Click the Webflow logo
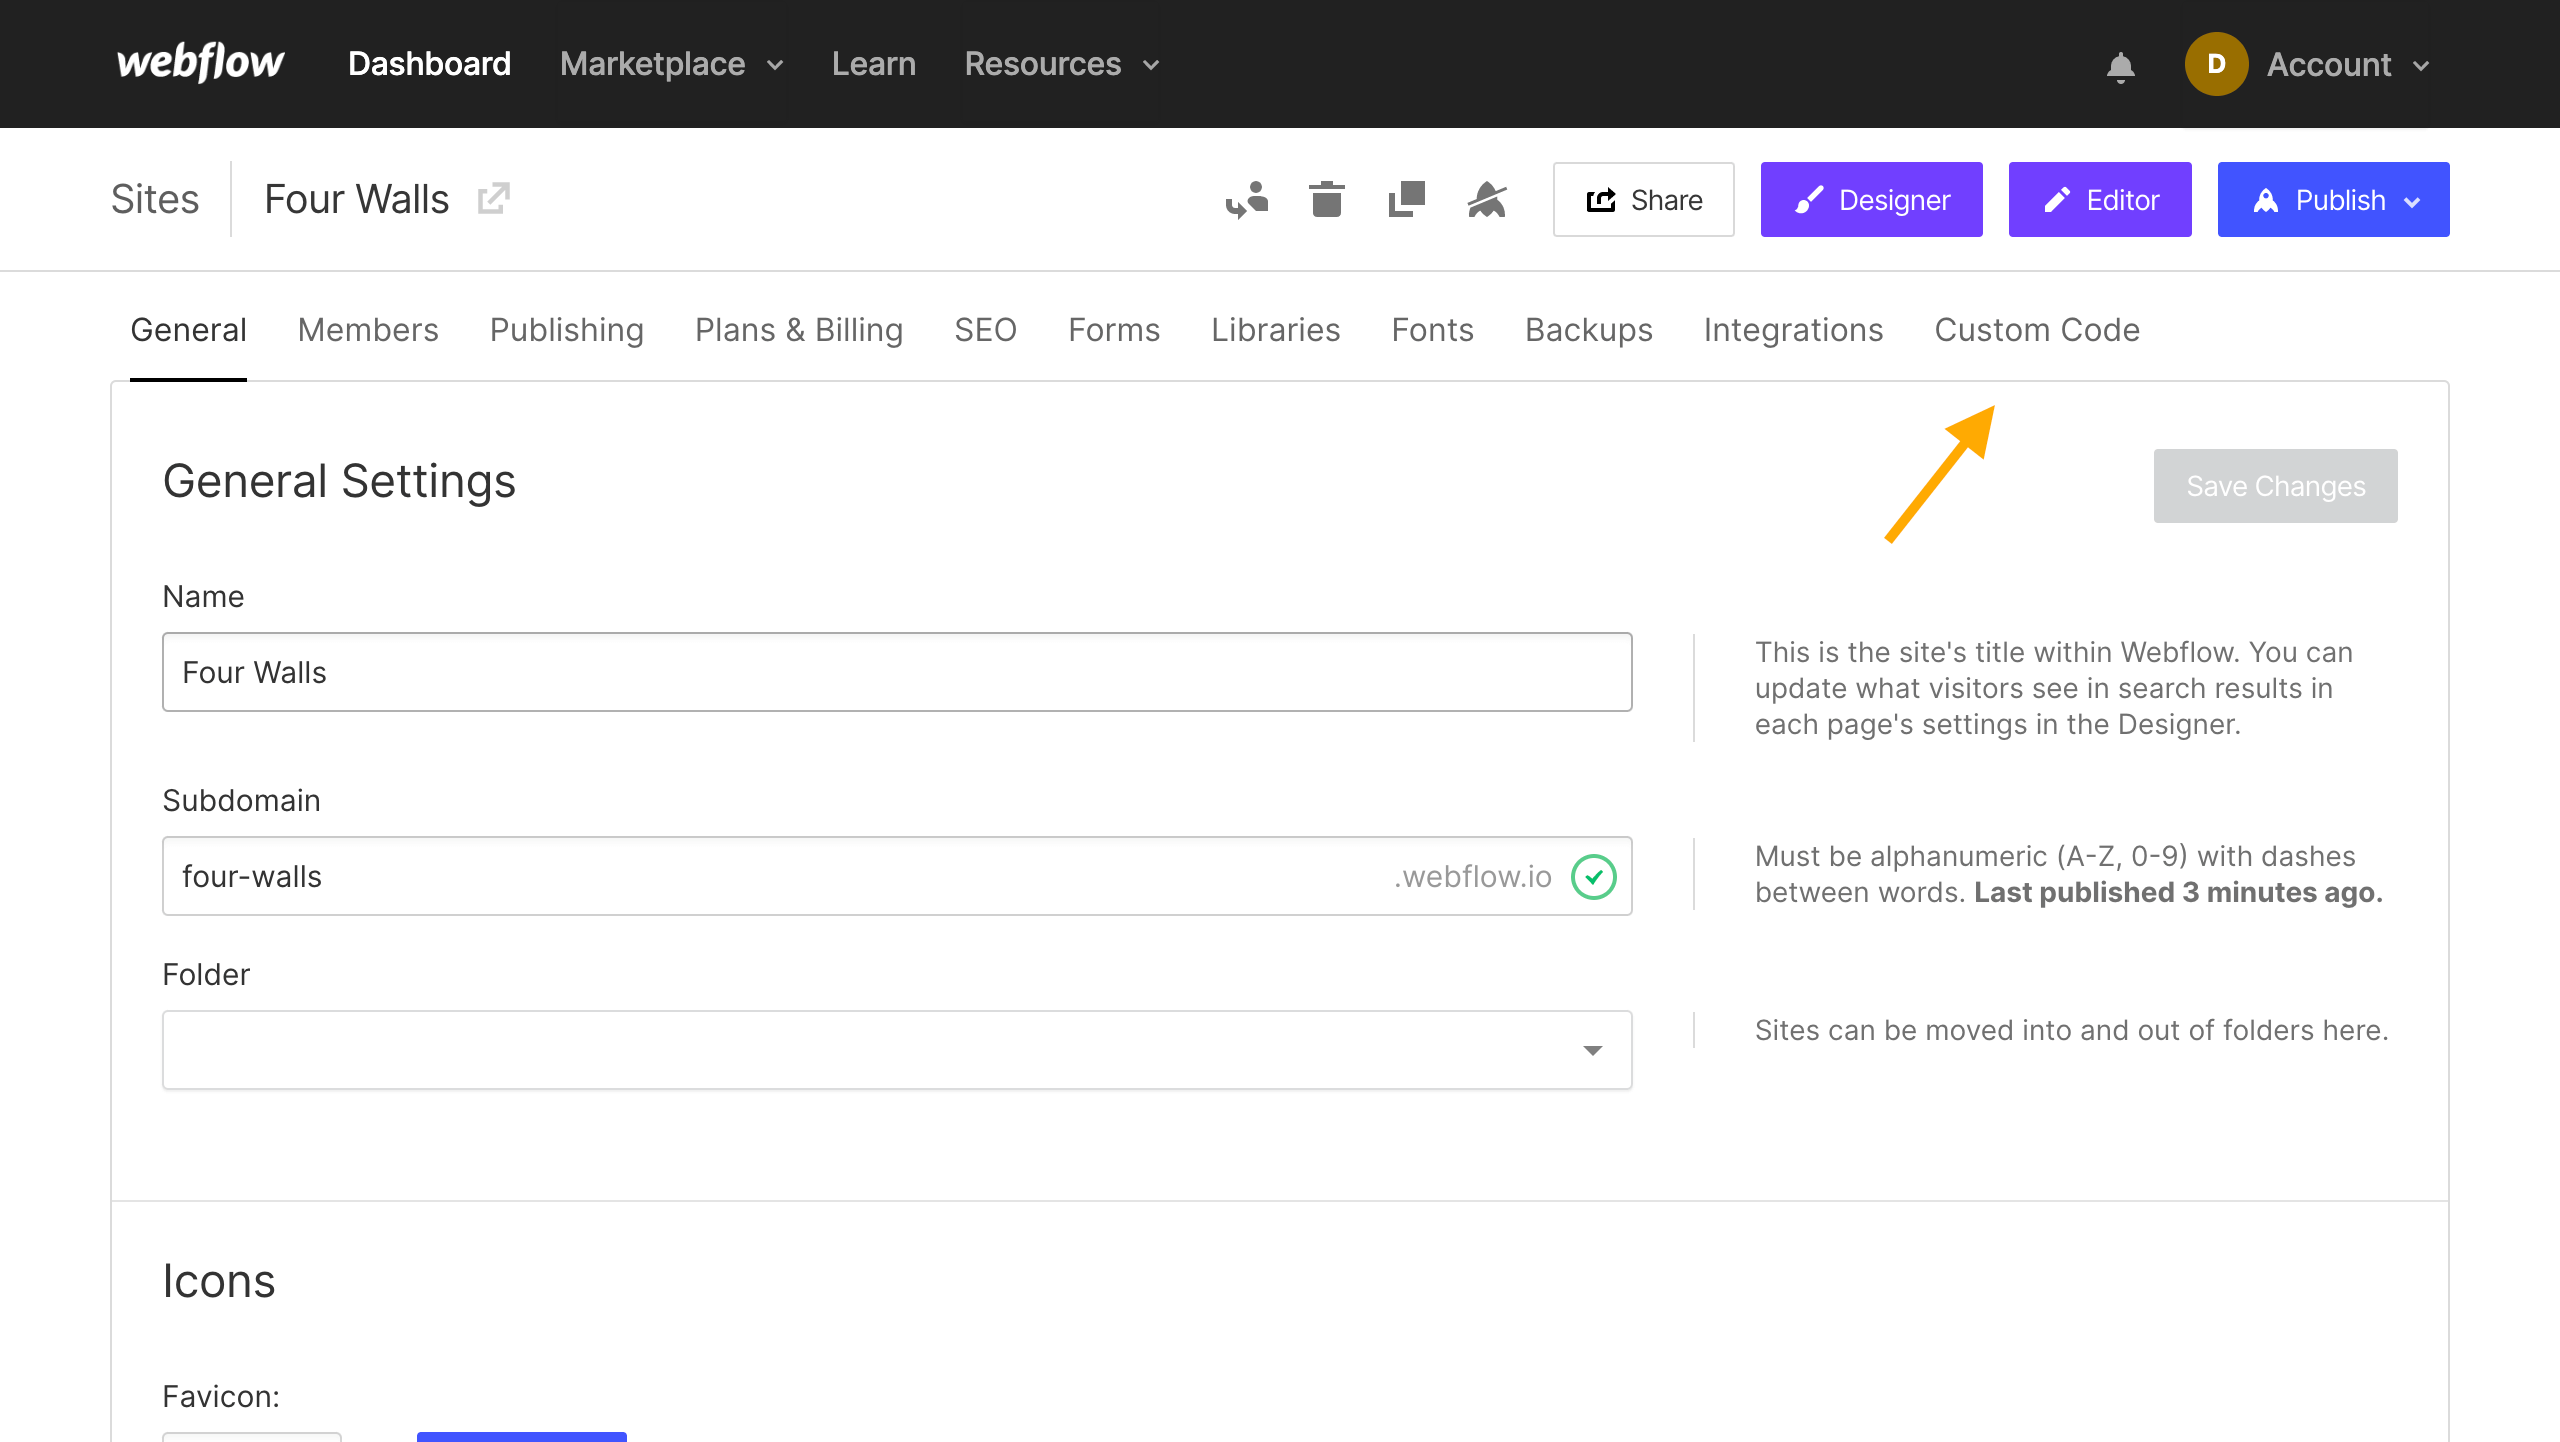Viewport: 2560px width, 1442px height. [x=201, y=63]
